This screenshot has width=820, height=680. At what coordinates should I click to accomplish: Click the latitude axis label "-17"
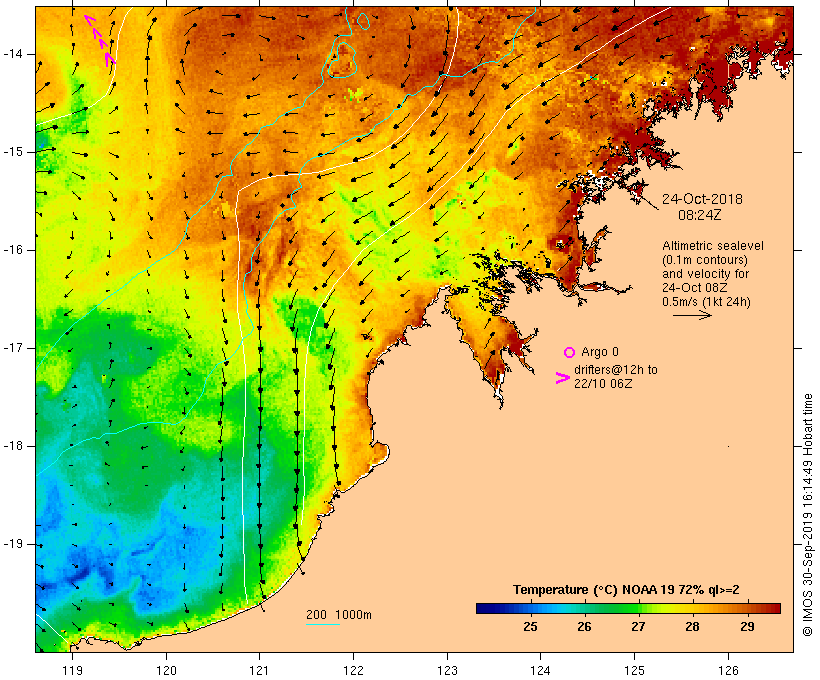pyautogui.click(x=12, y=348)
